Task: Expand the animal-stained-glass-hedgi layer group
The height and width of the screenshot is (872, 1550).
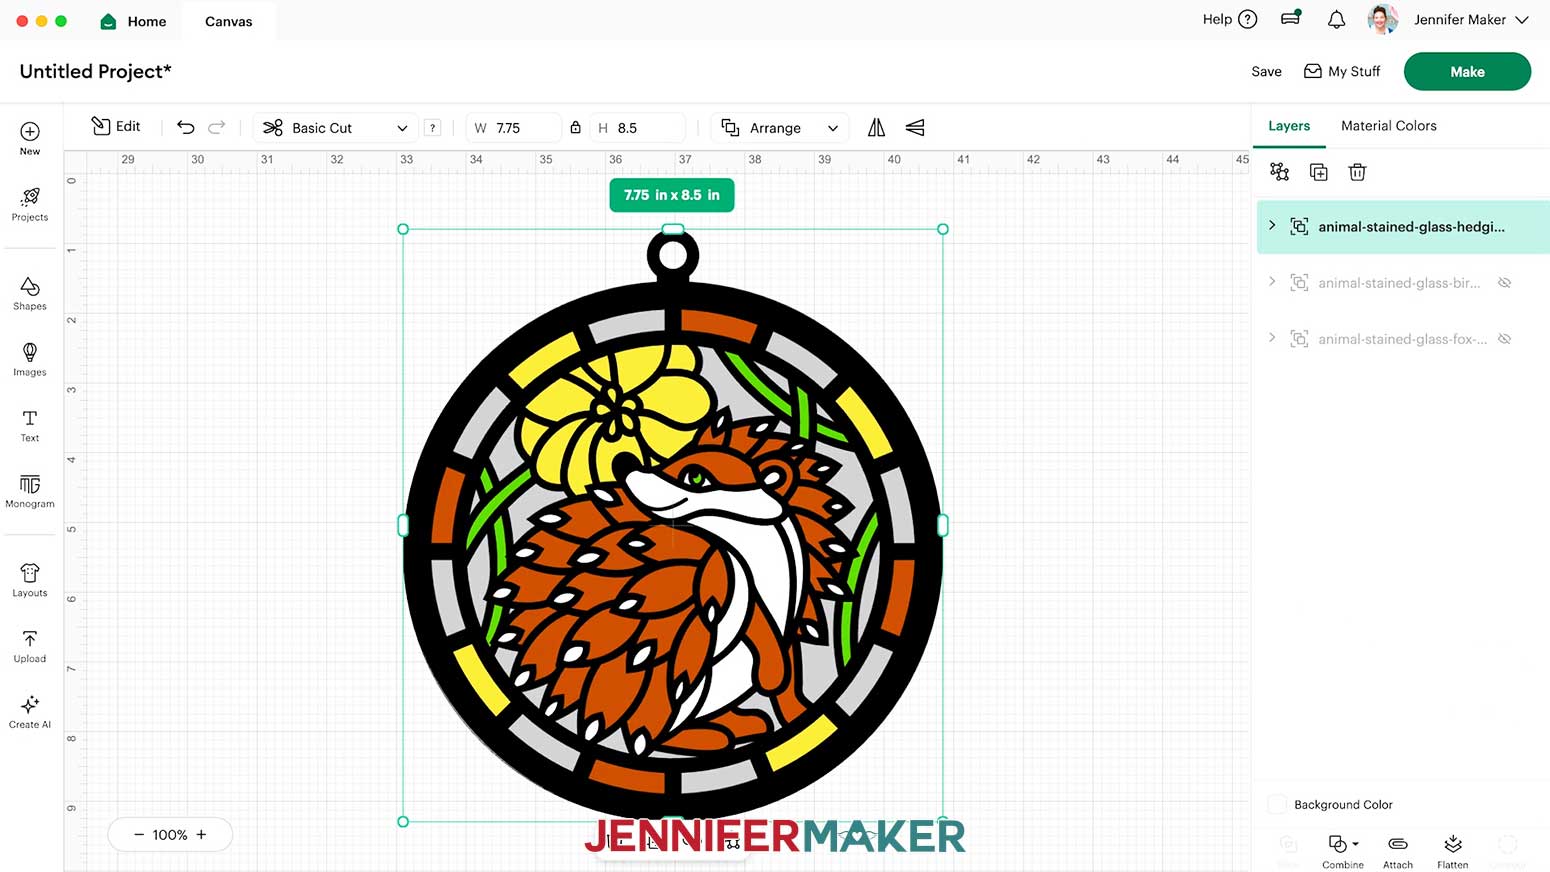Action: coord(1272,226)
